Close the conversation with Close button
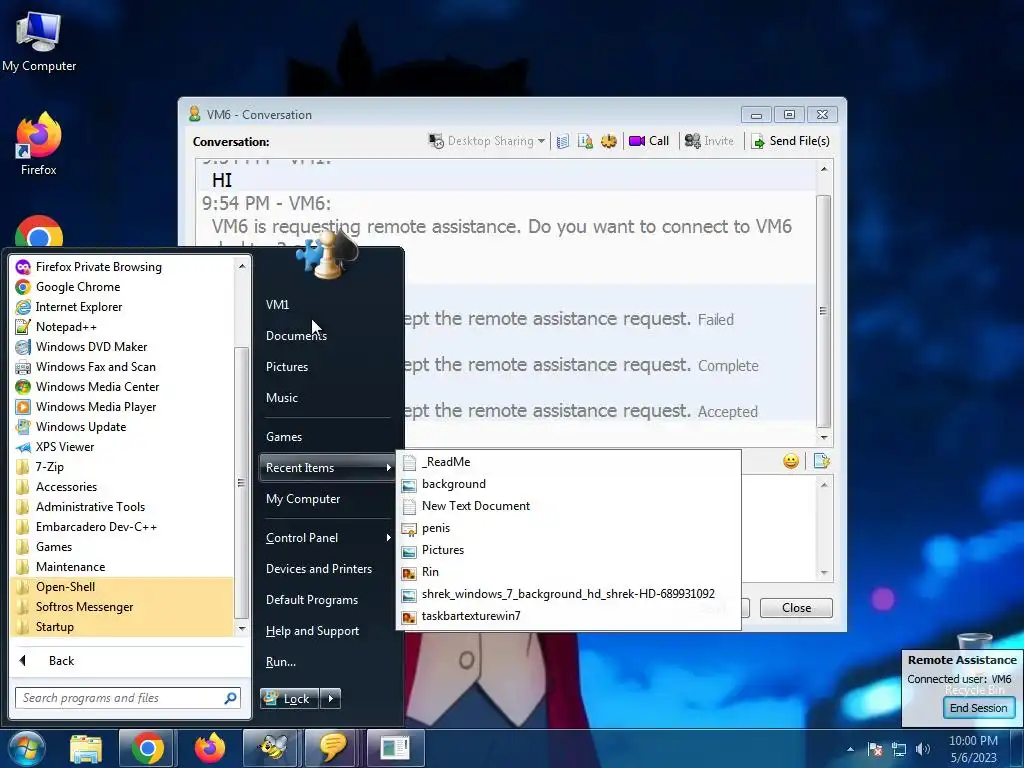Image resolution: width=1024 pixels, height=768 pixels. point(796,608)
